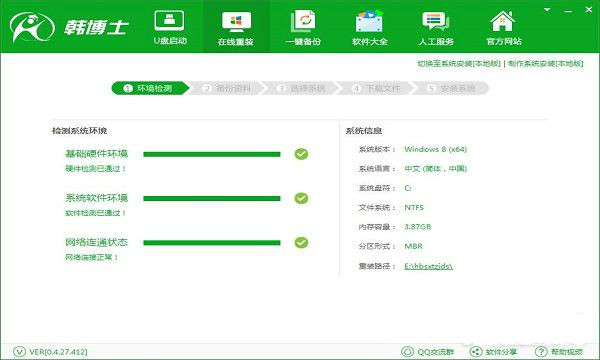600x360 pixels.
Task: Open QQ交流群 icon
Action: pos(407,352)
